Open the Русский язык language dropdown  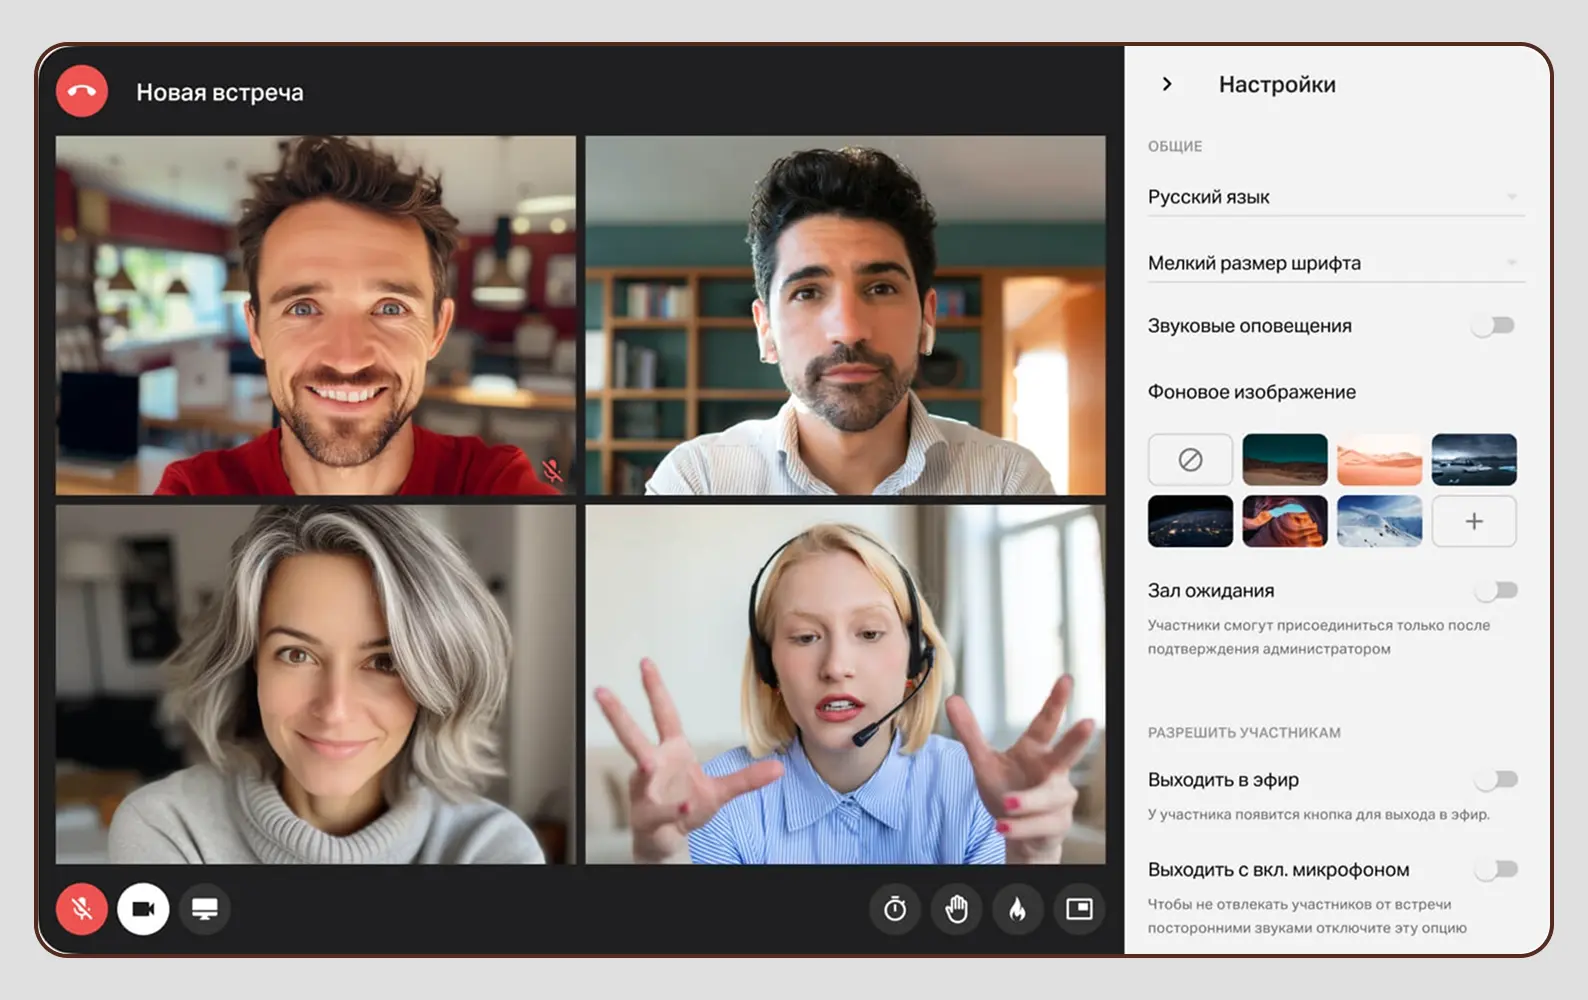pyautogui.click(x=1335, y=197)
